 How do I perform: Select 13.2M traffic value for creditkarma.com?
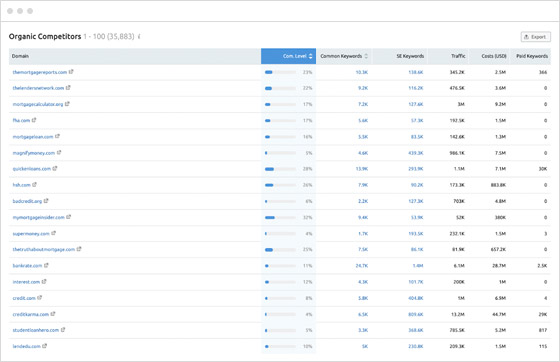[x=458, y=315]
